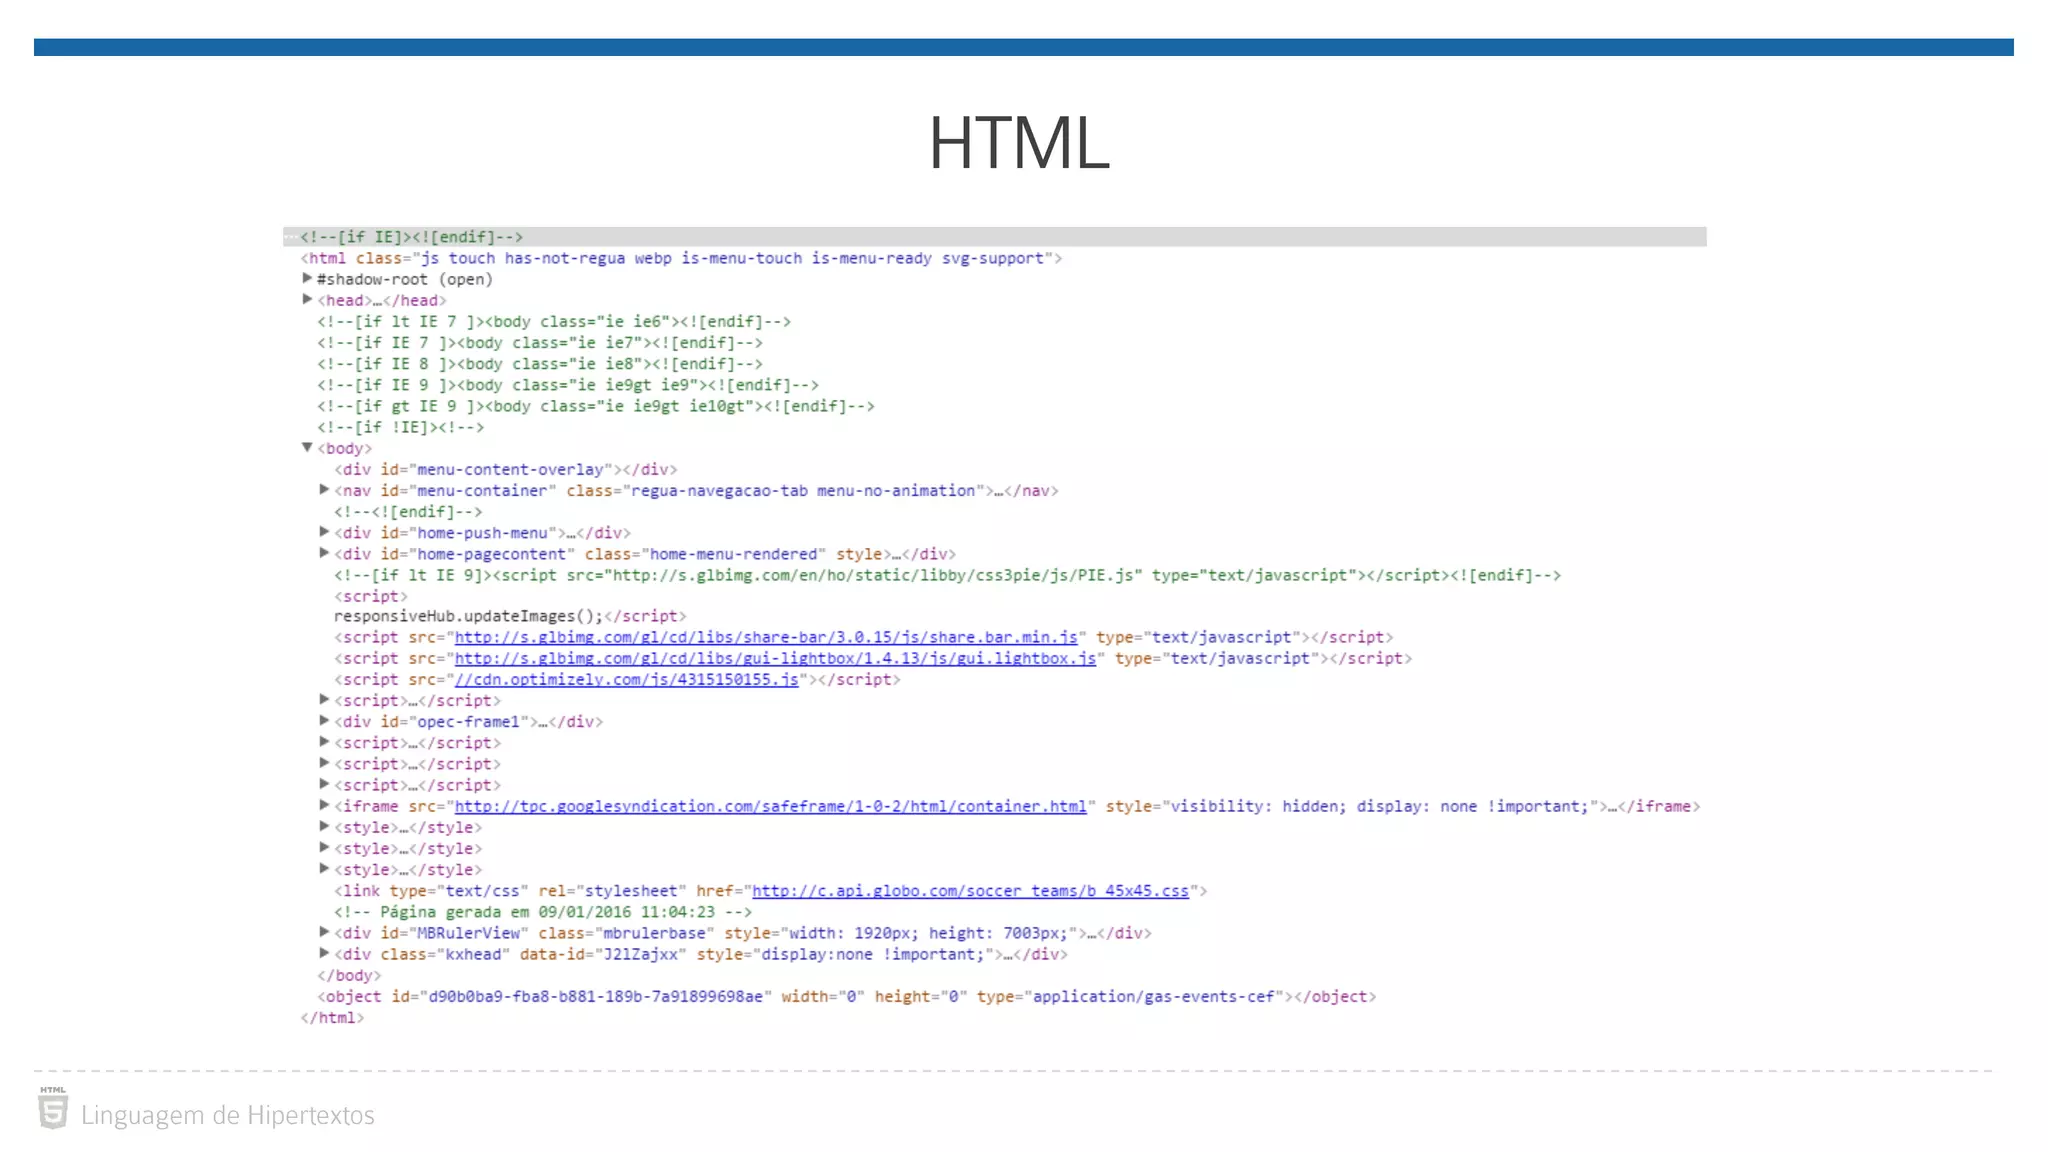Expand the googlesyndication iframe node
The height and width of the screenshot is (1152, 2048).
pos(324,805)
